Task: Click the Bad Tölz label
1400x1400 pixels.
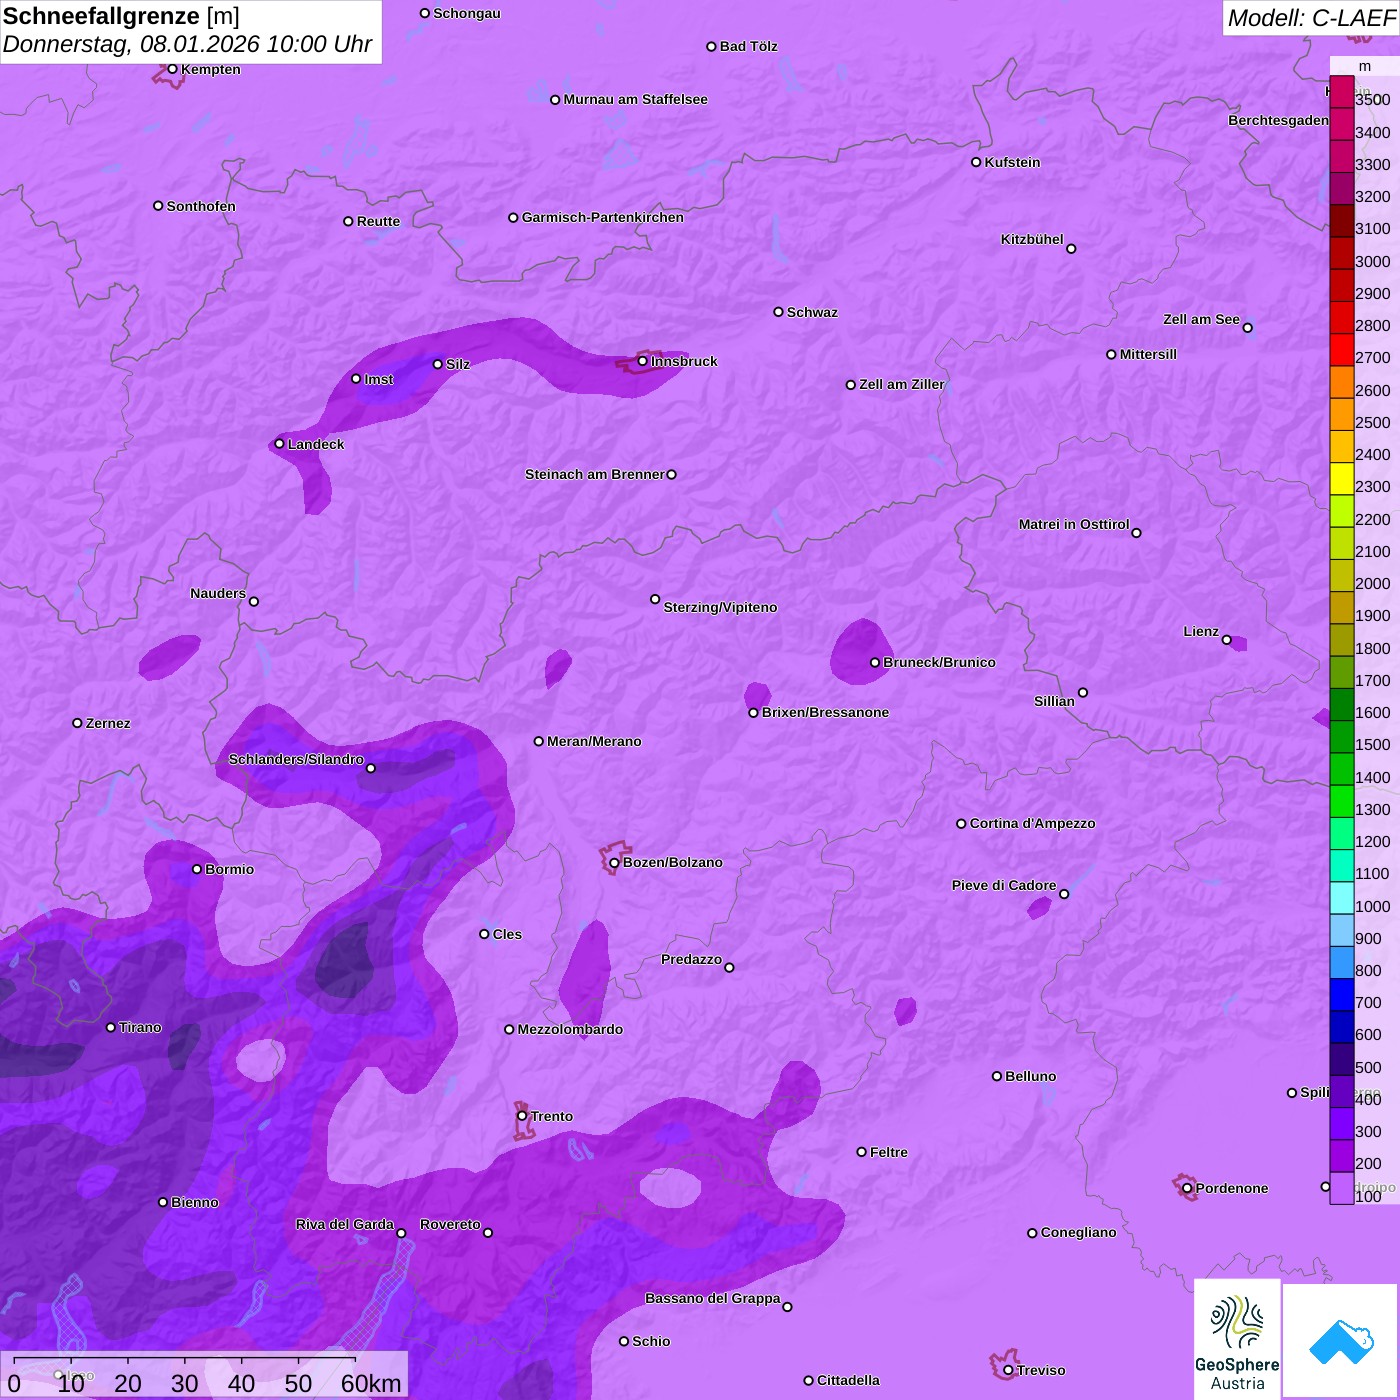Action: pyautogui.click(x=748, y=46)
